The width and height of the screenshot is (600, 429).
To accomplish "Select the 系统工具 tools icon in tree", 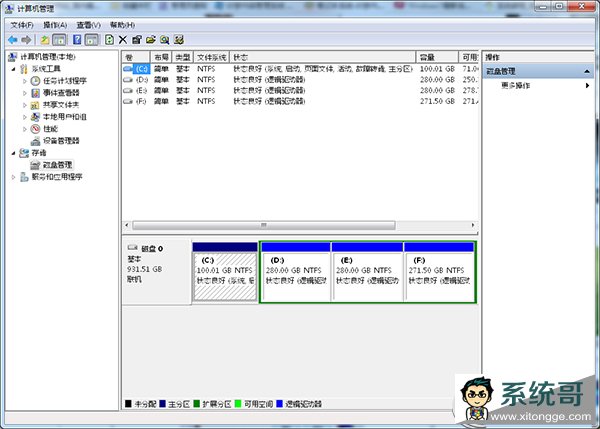I will point(24,69).
